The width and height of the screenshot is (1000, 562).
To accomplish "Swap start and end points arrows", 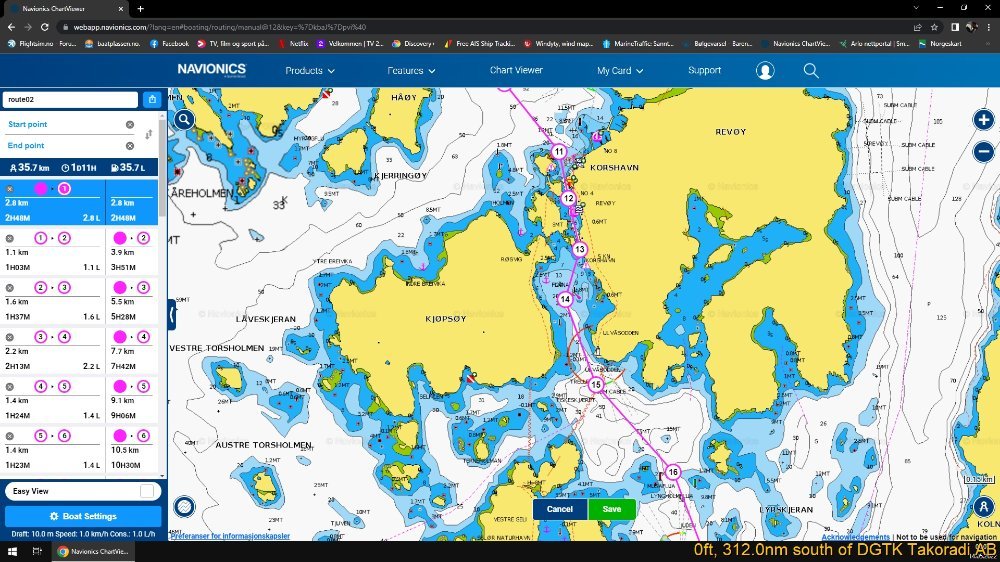I will (x=149, y=135).
